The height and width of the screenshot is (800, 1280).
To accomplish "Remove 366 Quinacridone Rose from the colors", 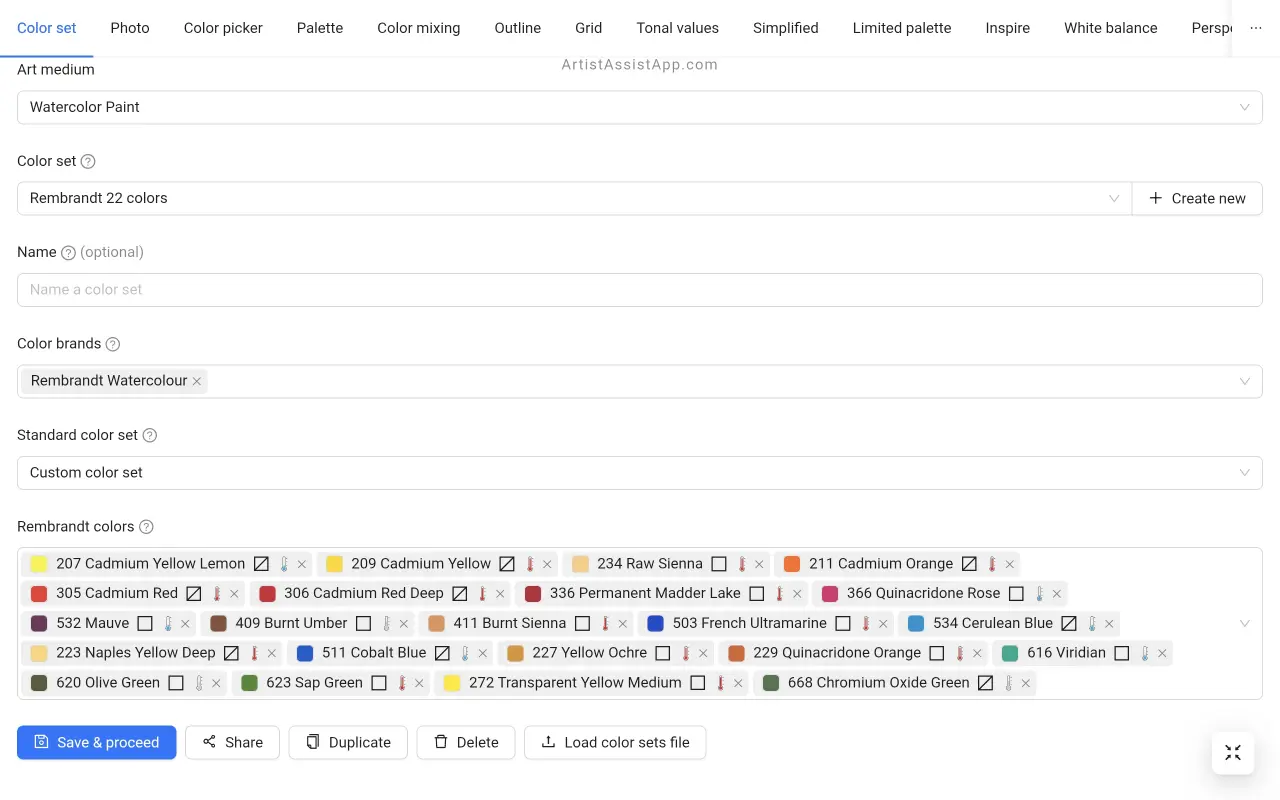I will click(x=1057, y=594).
